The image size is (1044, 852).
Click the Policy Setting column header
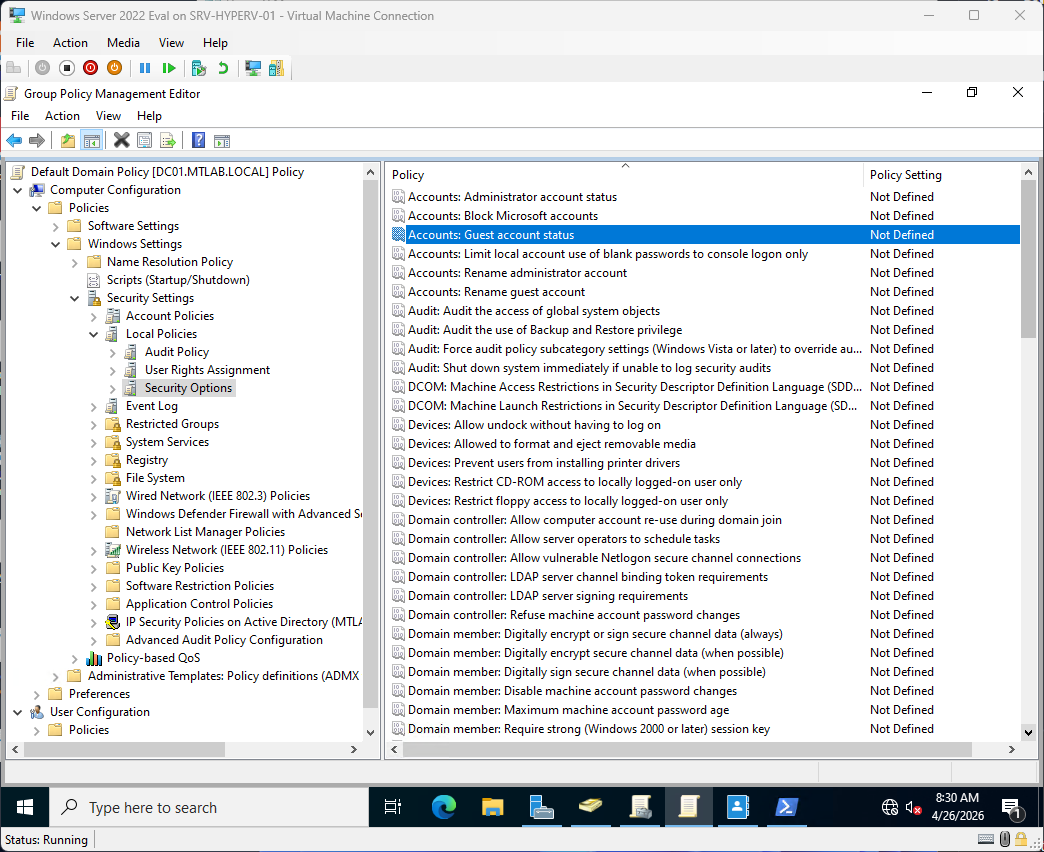click(x=941, y=174)
